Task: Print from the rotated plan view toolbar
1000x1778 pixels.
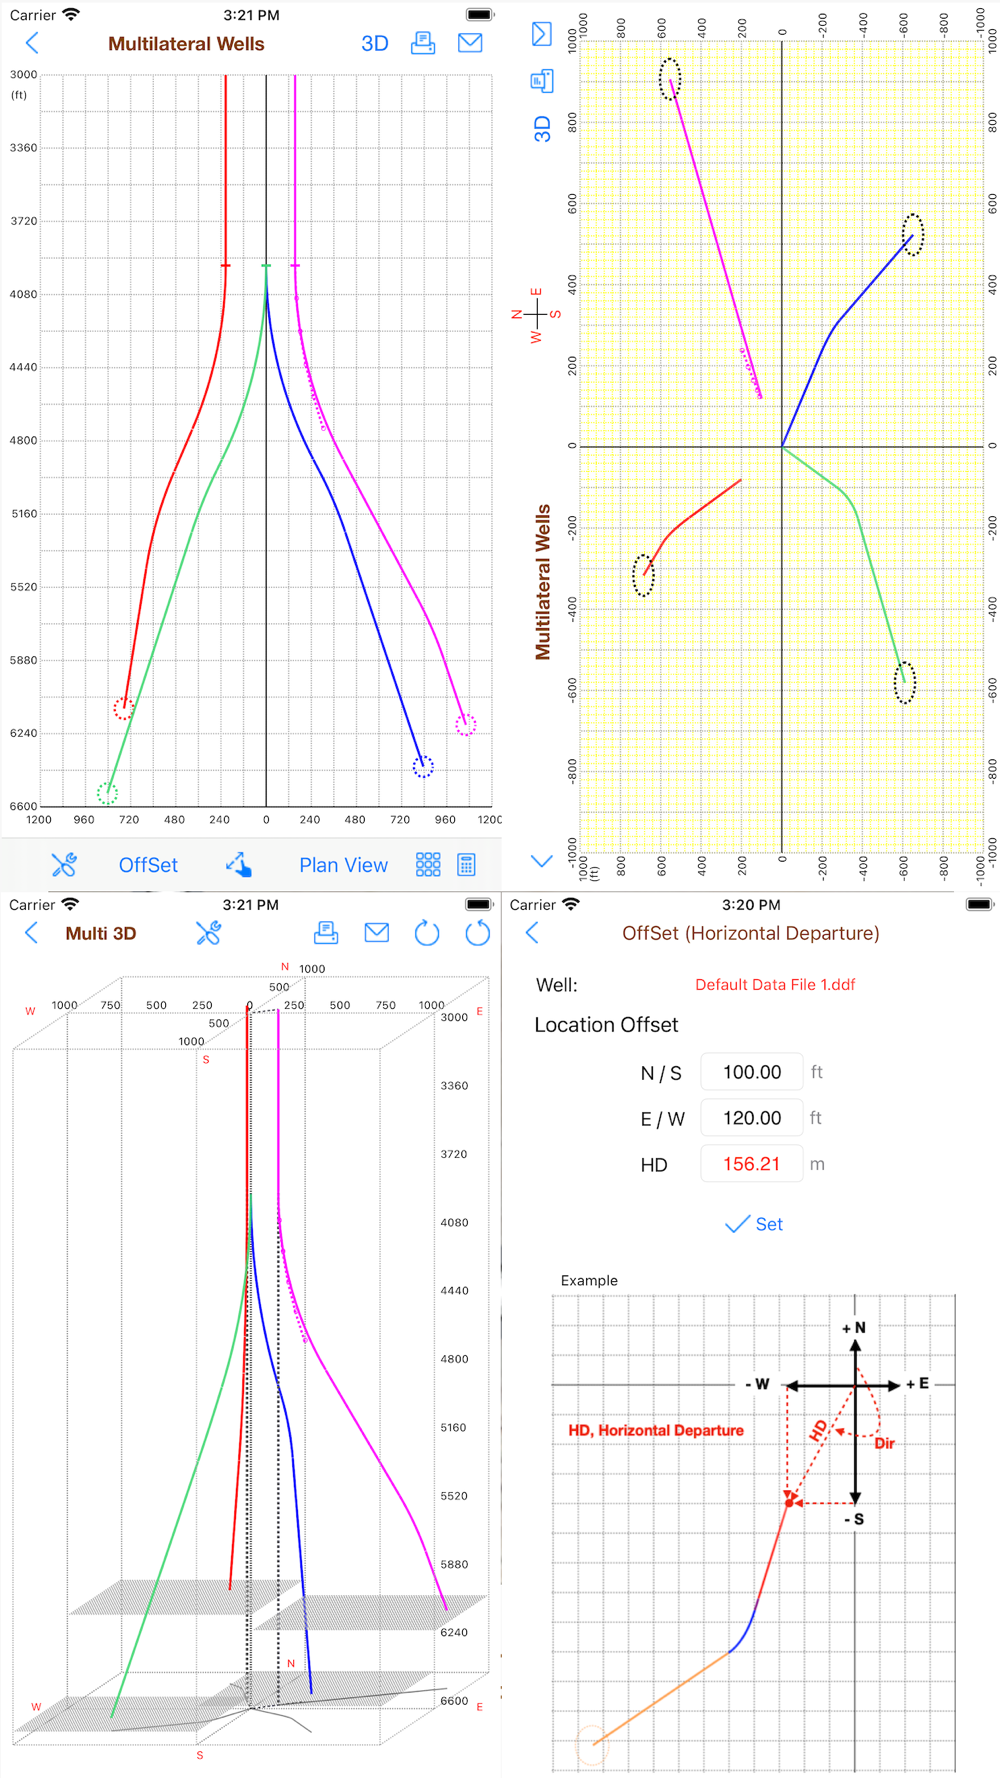Action: (541, 81)
